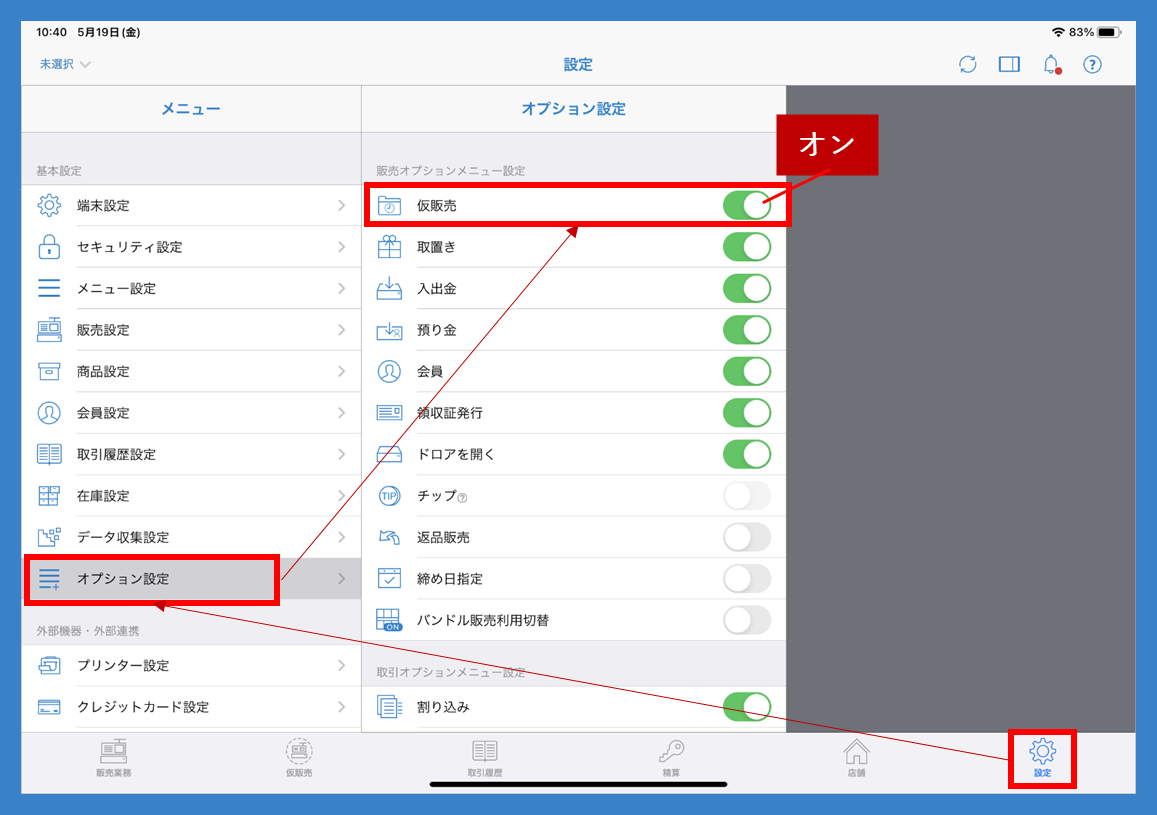Viewport: 1157px width, 815px height.
Task: Open 販売業務 register icon in bottom bar
Action: pos(114,759)
